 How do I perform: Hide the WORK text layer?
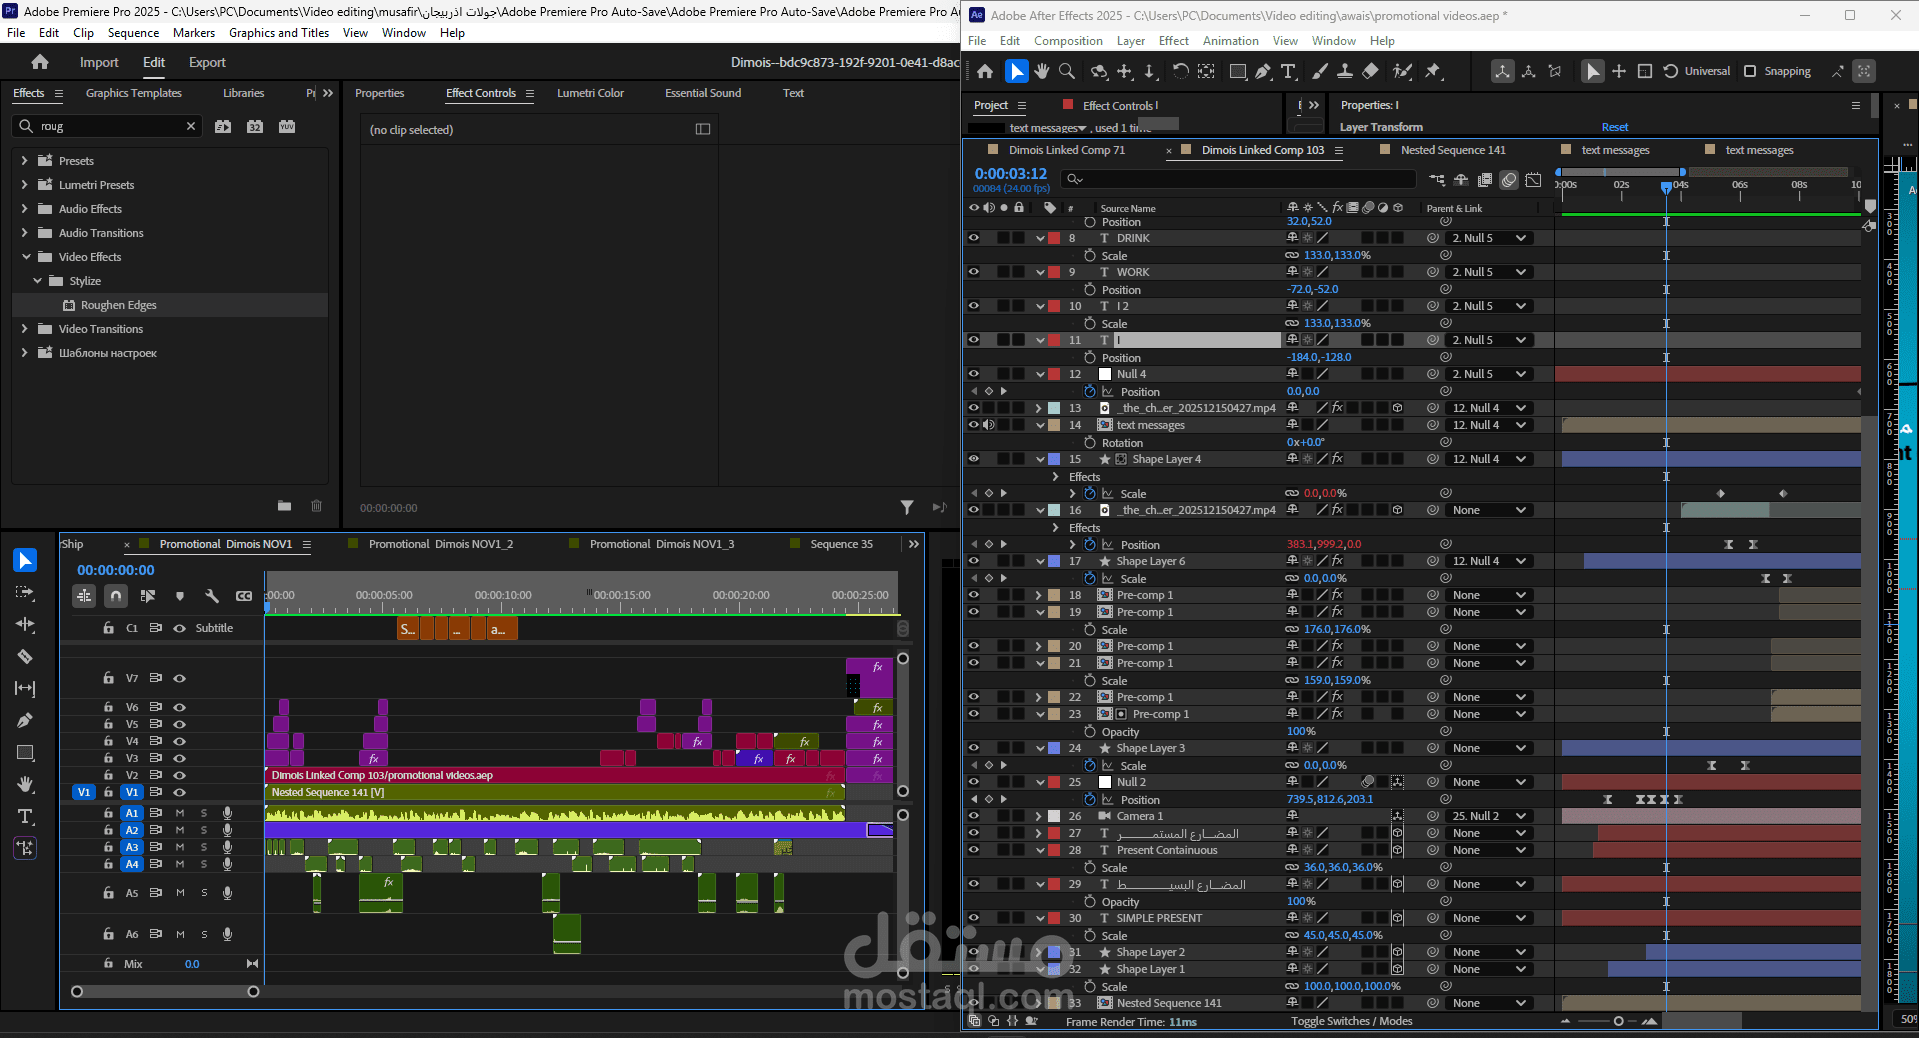click(973, 272)
